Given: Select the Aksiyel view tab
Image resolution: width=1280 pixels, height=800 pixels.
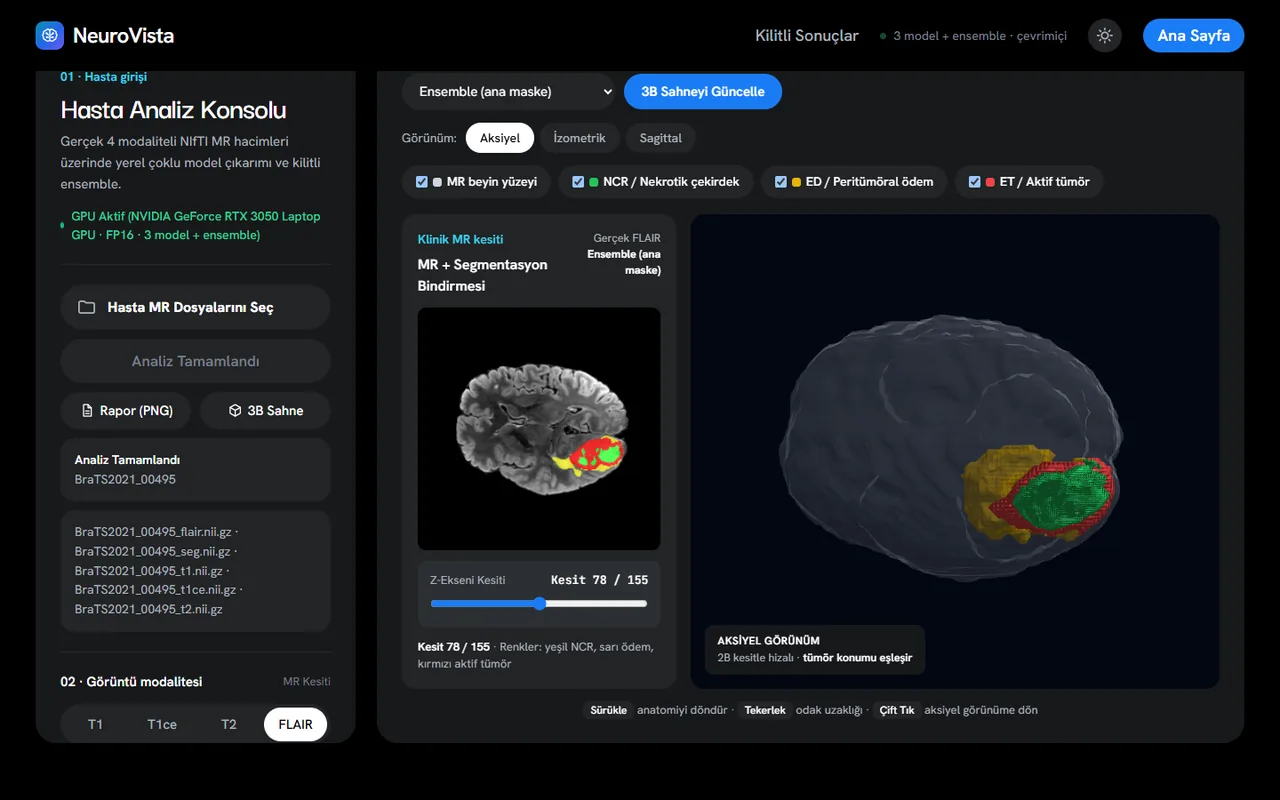Looking at the screenshot, I should (500, 138).
